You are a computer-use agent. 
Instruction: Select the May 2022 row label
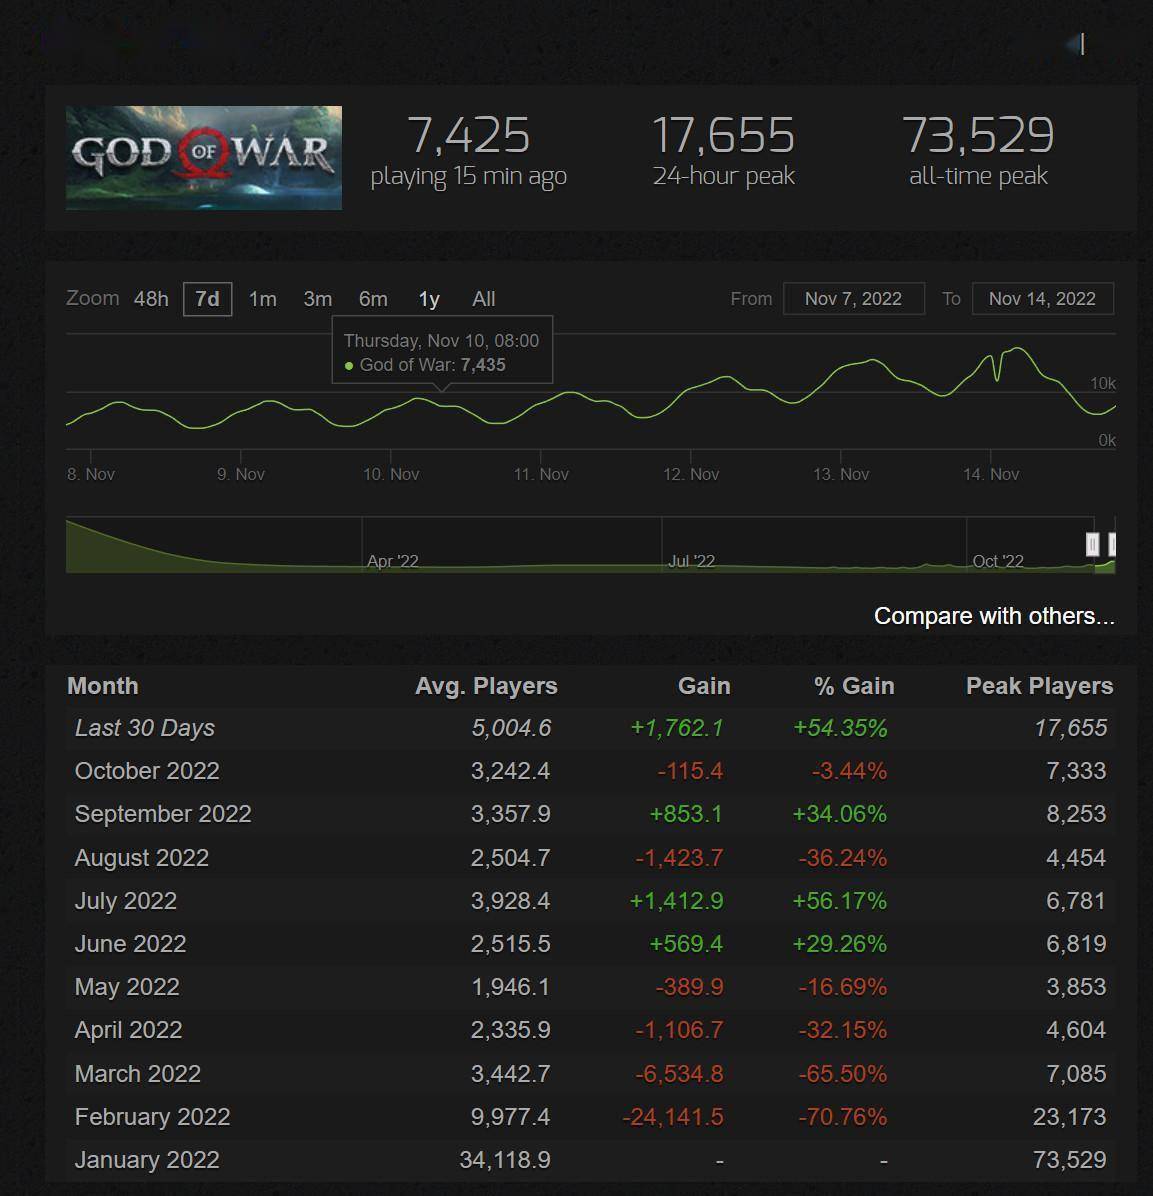click(x=127, y=987)
